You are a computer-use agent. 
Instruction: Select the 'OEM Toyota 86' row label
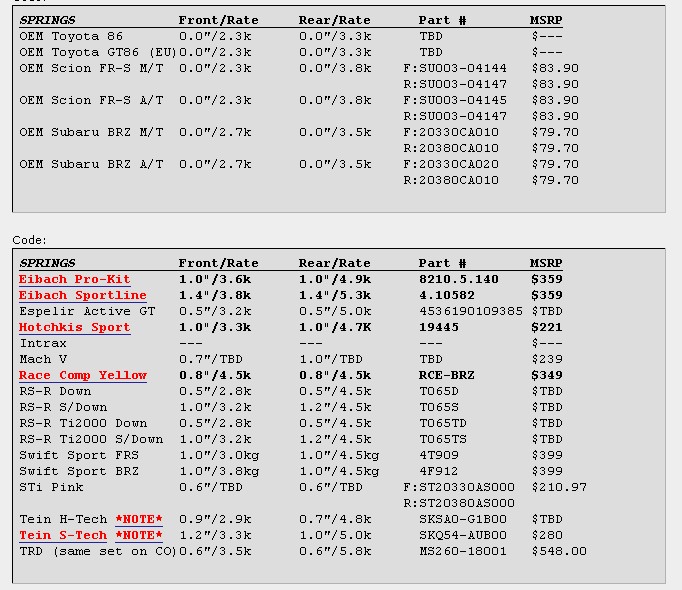[x=71, y=36]
